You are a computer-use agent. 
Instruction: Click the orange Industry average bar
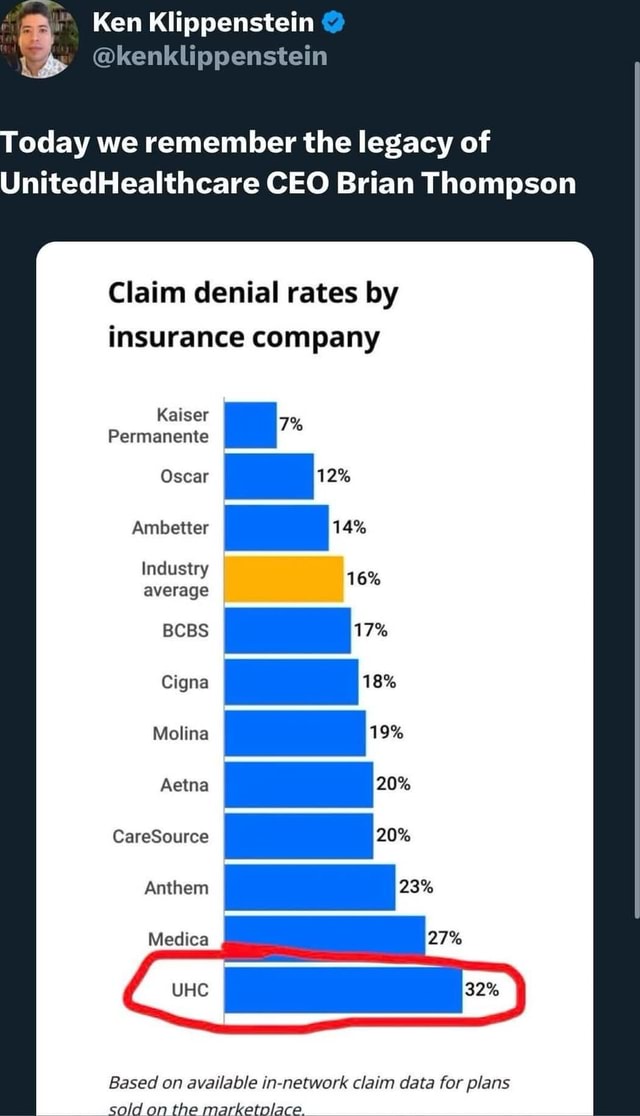tap(284, 579)
